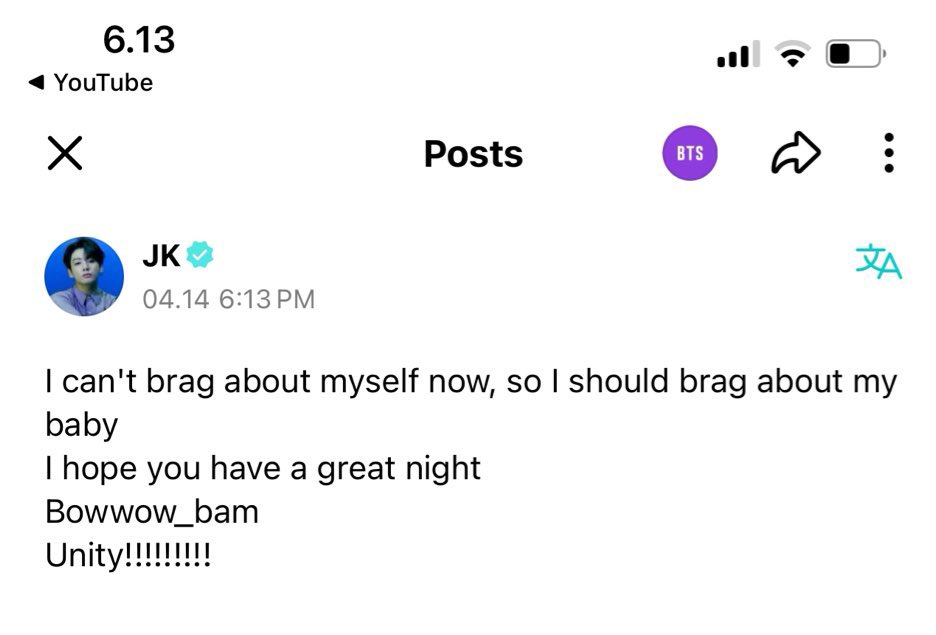Screen dimensions: 936x635
Task: Go back to YouTube via the back arrow
Action: click(x=36, y=82)
